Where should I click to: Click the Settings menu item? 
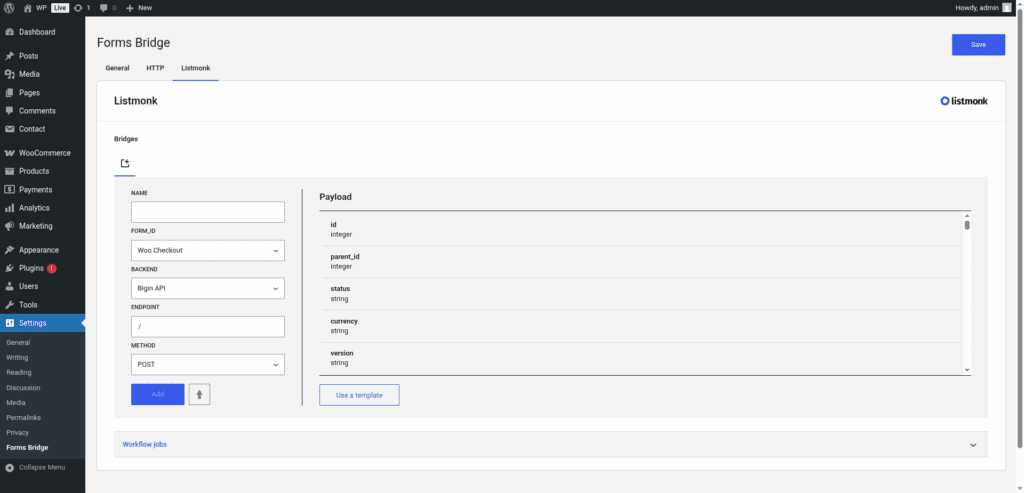42,323
